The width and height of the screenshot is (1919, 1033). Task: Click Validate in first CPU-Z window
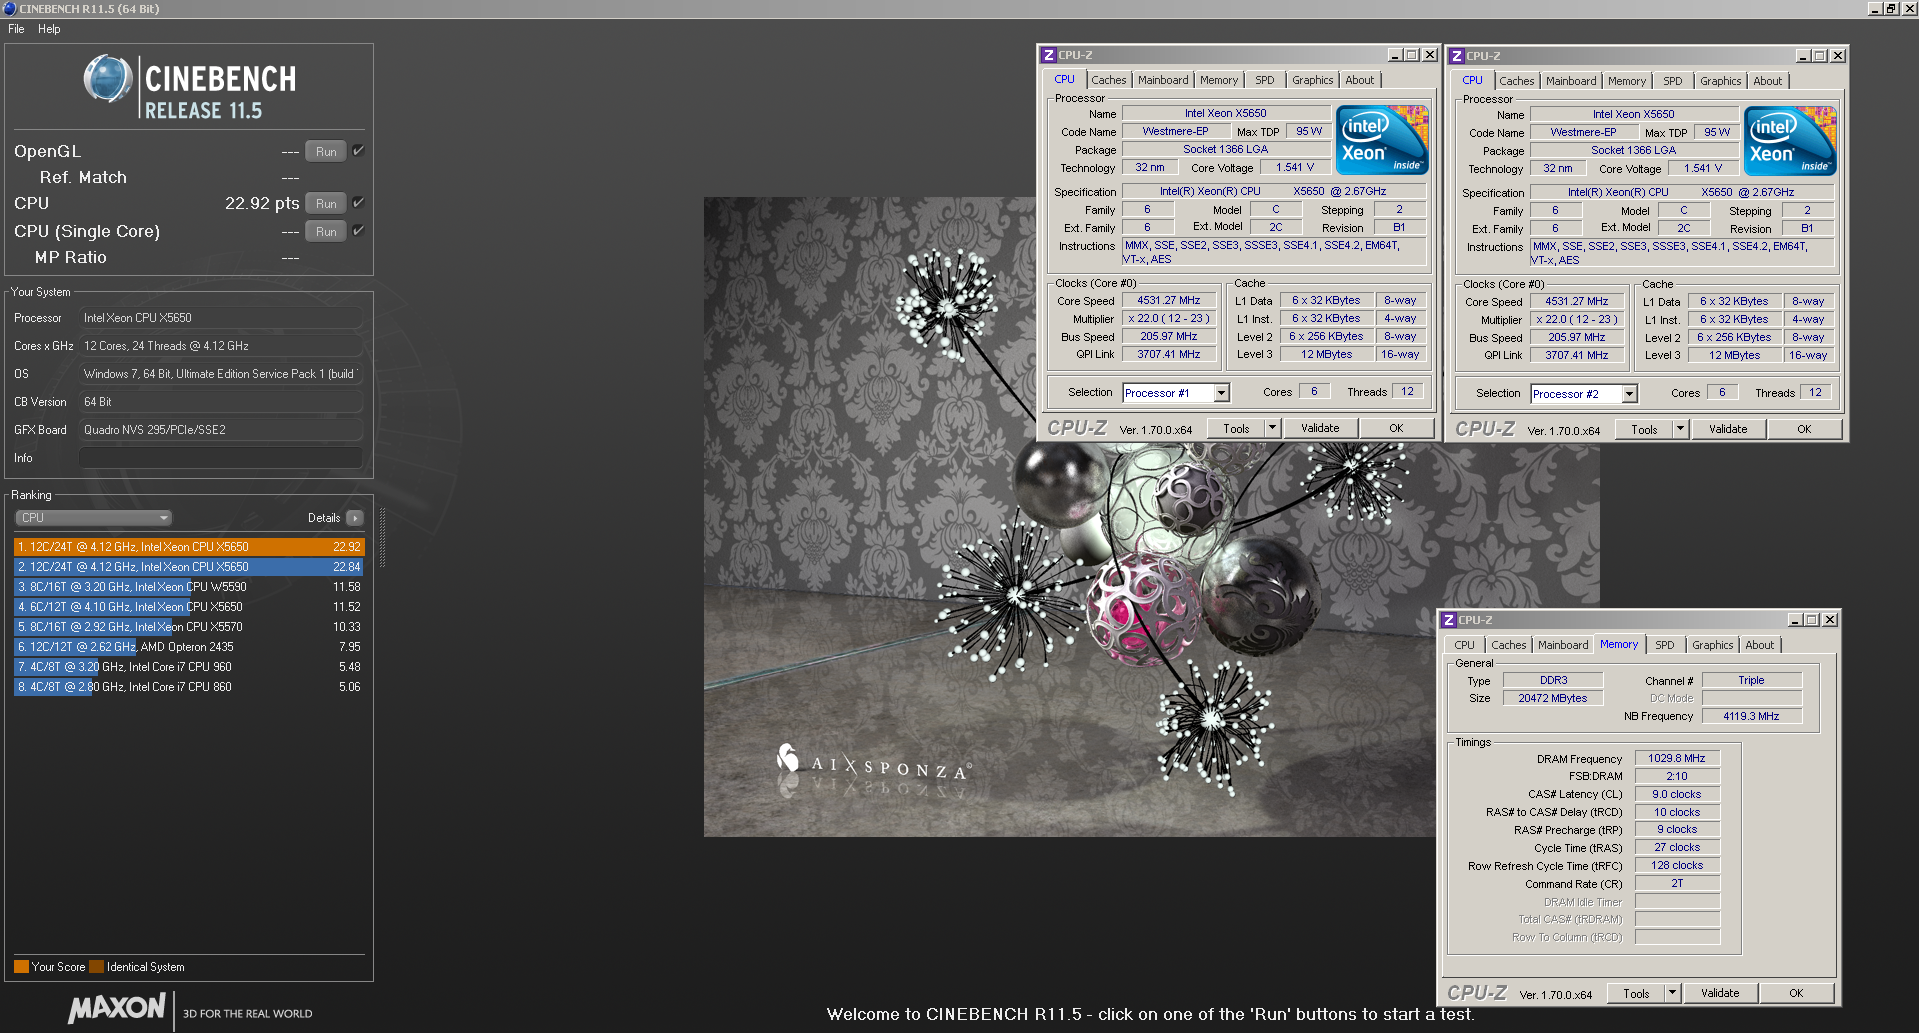1320,428
